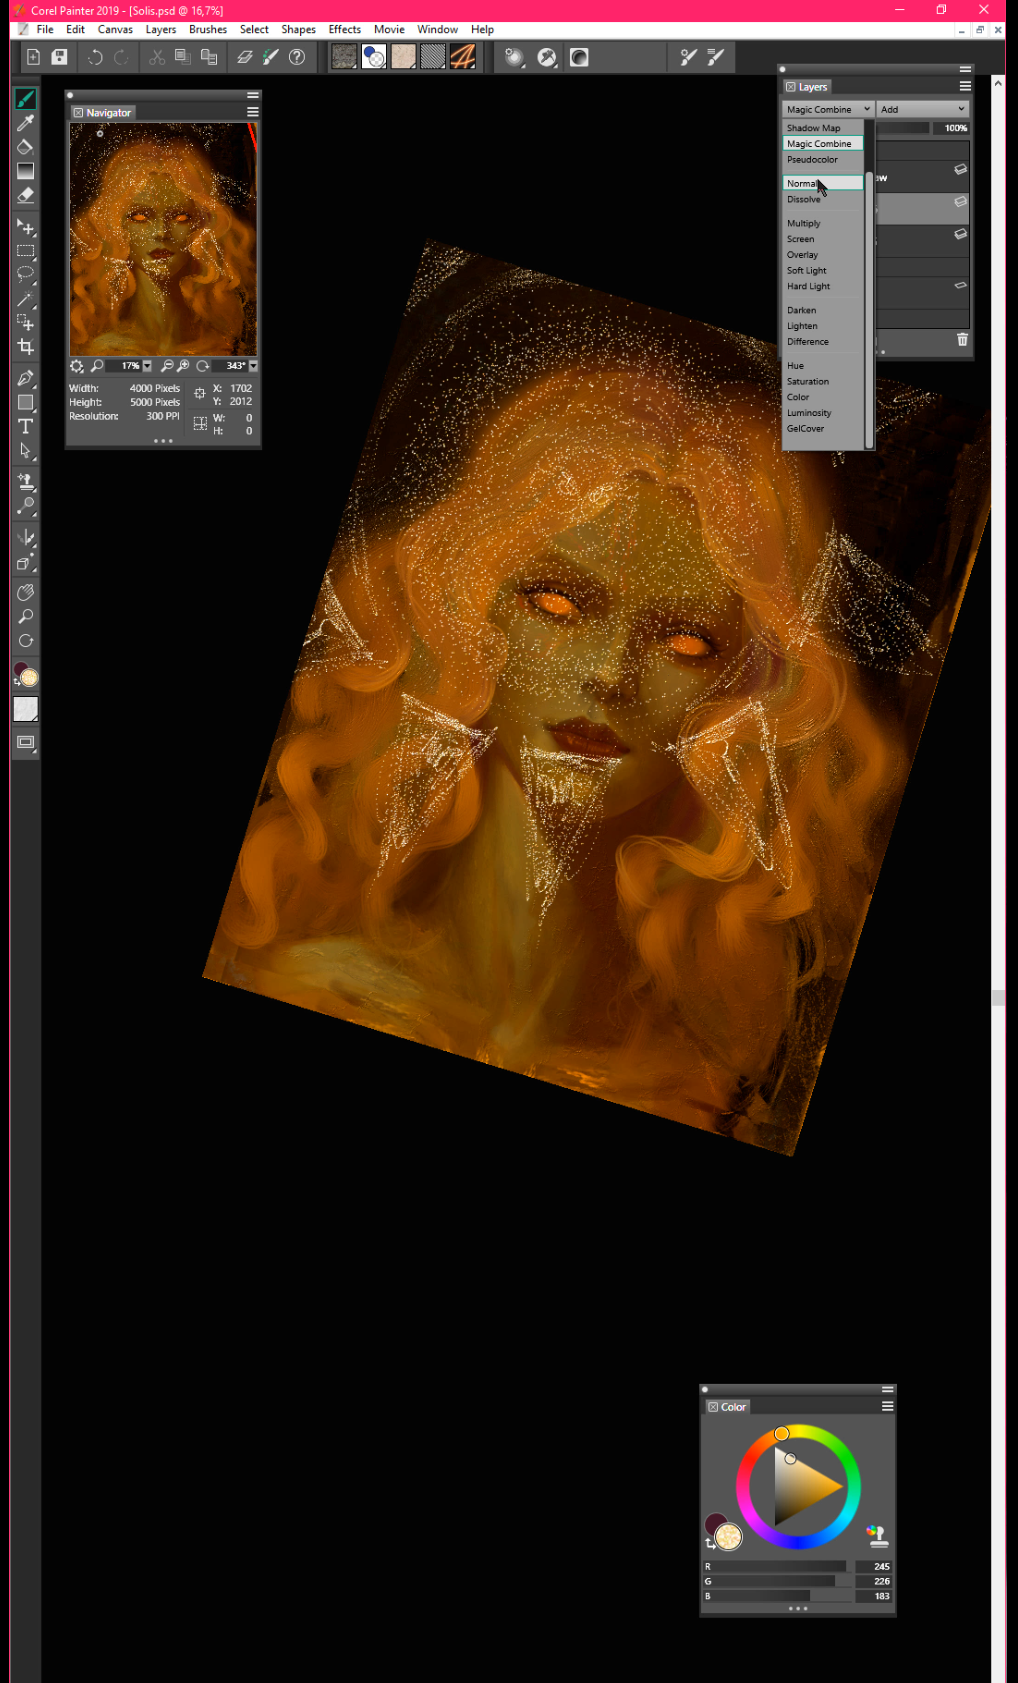Choose GelCover composite method

[x=822, y=428]
